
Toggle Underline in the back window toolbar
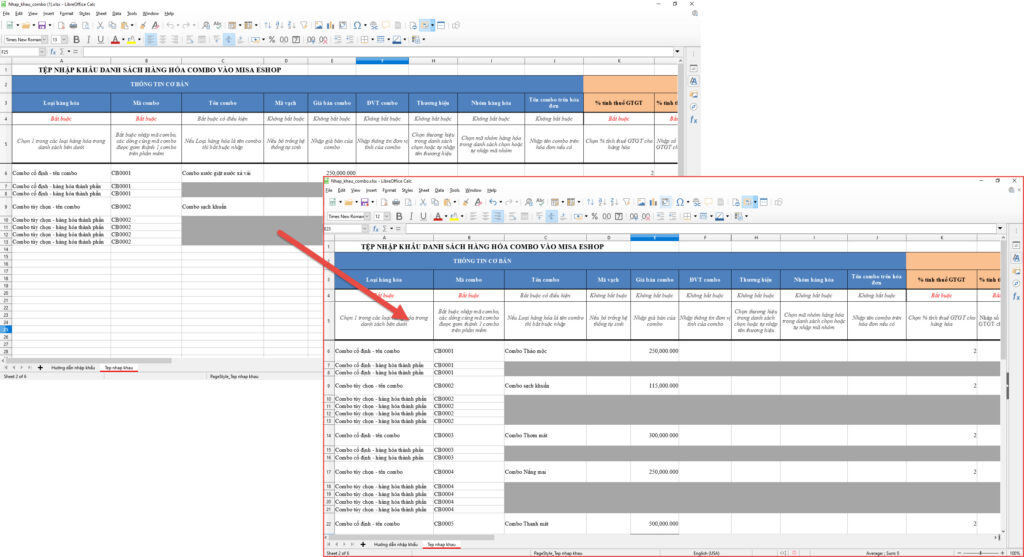102,40
